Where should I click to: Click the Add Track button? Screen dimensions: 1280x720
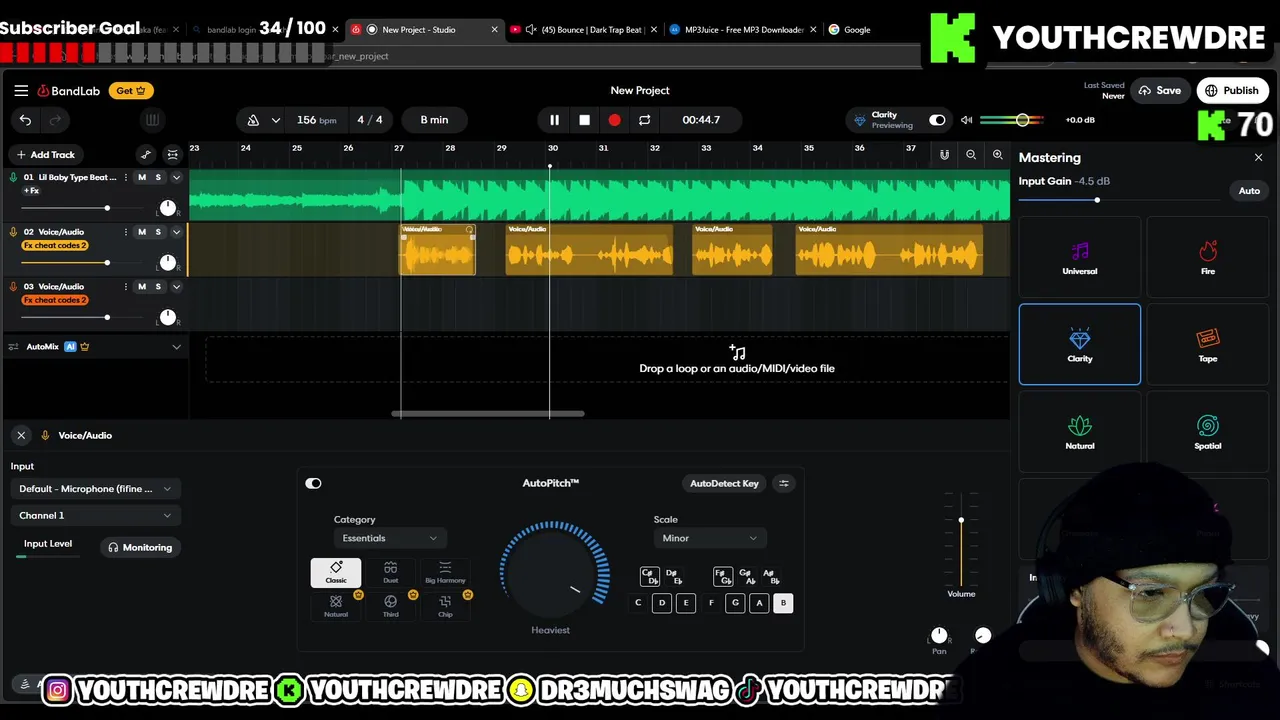point(46,155)
